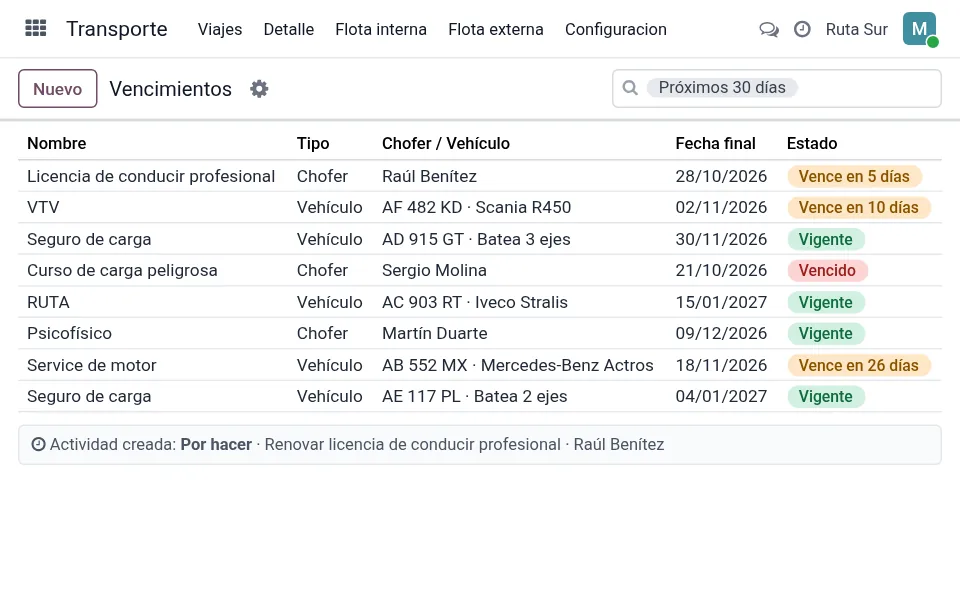Select AD 915 GT · Batea 3 ejes

476,239
